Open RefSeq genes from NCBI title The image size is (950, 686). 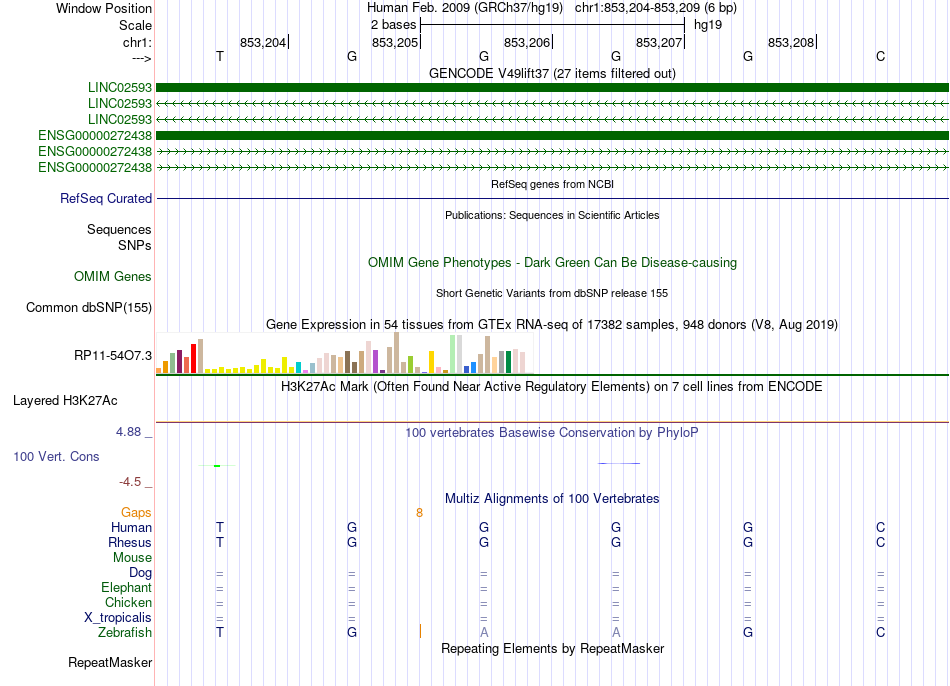pyautogui.click(x=552, y=184)
